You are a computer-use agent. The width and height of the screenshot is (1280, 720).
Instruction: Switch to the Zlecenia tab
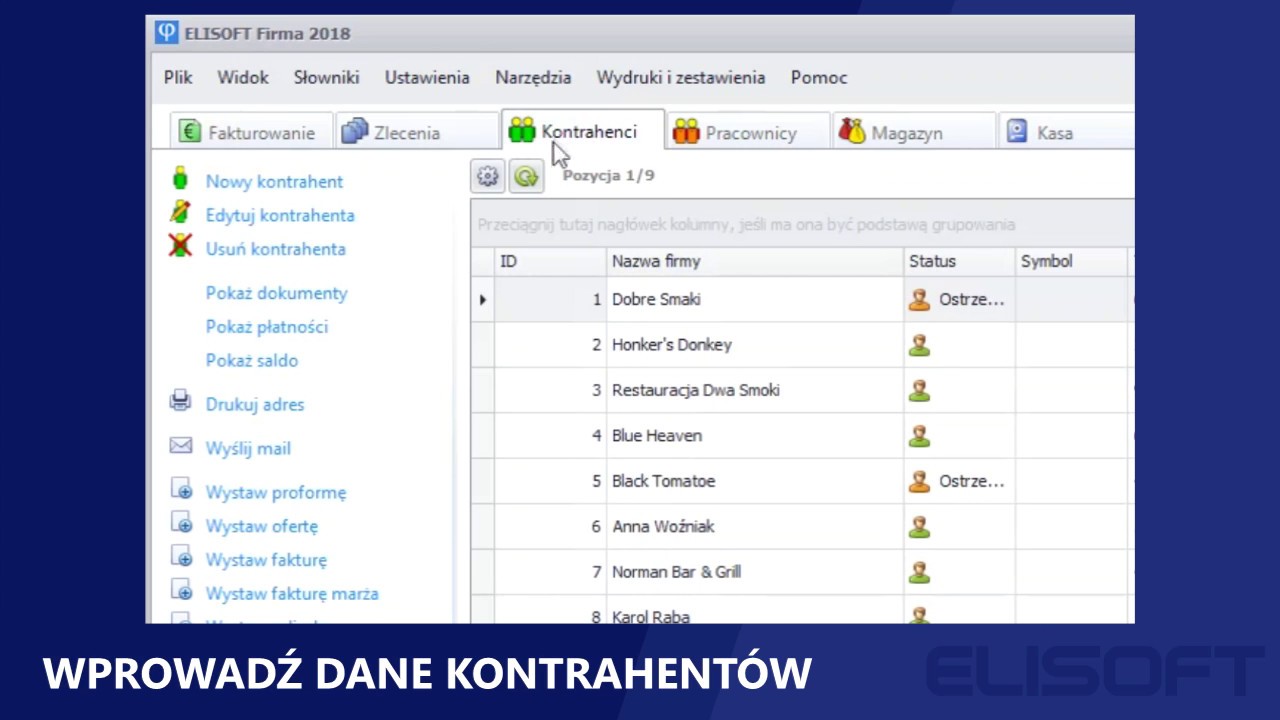click(x=415, y=132)
